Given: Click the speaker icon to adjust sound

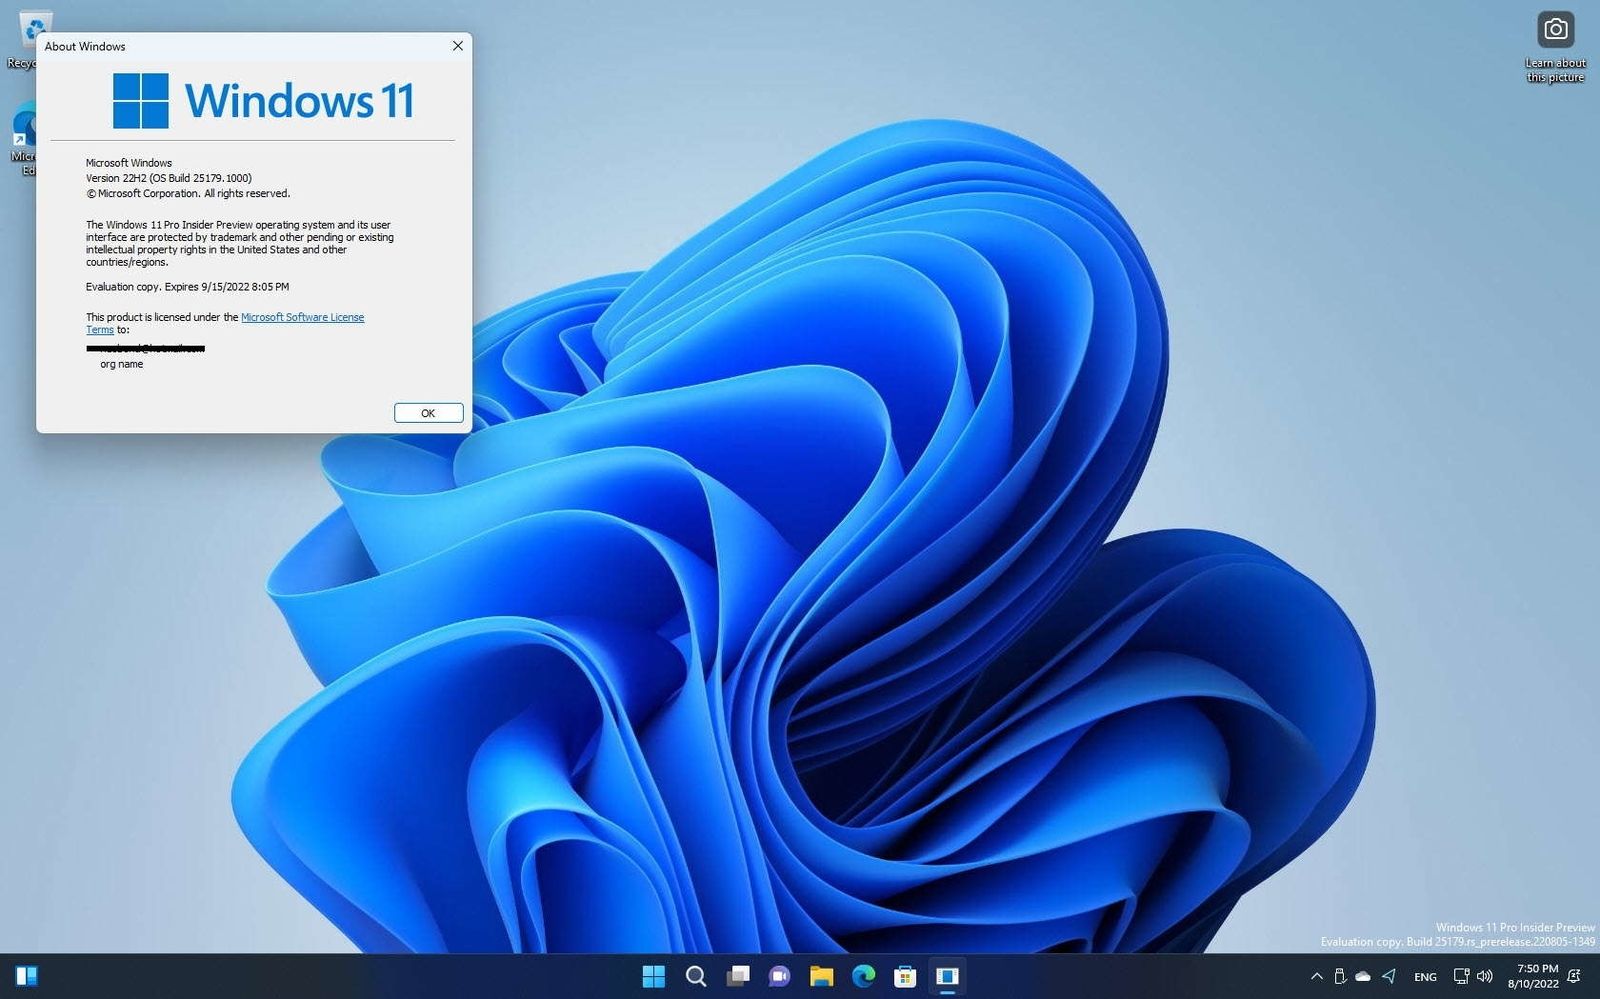Looking at the screenshot, I should (x=1486, y=977).
